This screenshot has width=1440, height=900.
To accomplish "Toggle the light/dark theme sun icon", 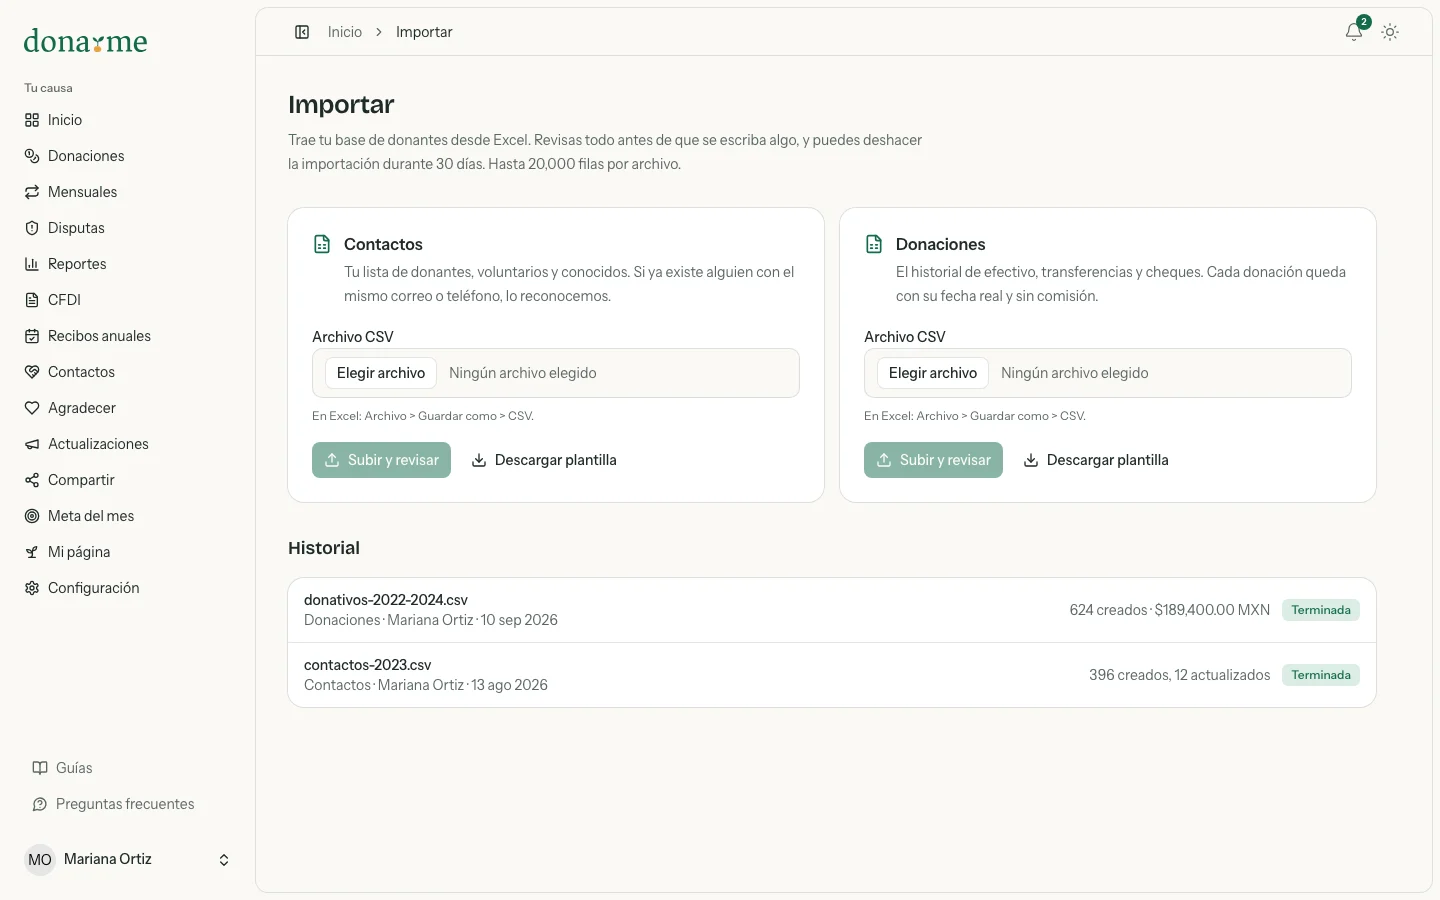I will [1390, 32].
